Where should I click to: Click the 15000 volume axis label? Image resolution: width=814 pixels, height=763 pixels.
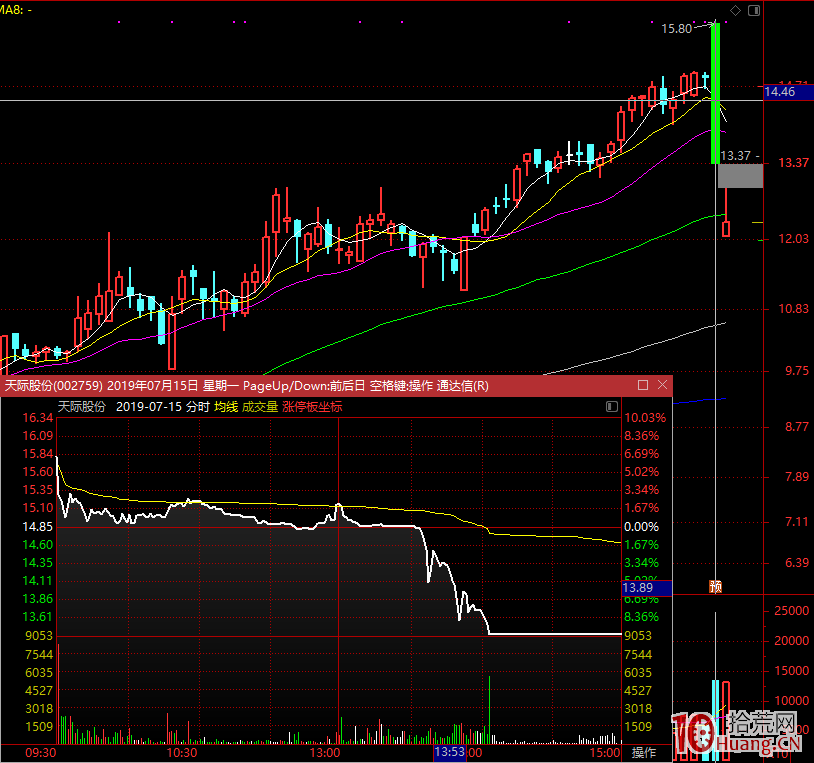(x=791, y=671)
